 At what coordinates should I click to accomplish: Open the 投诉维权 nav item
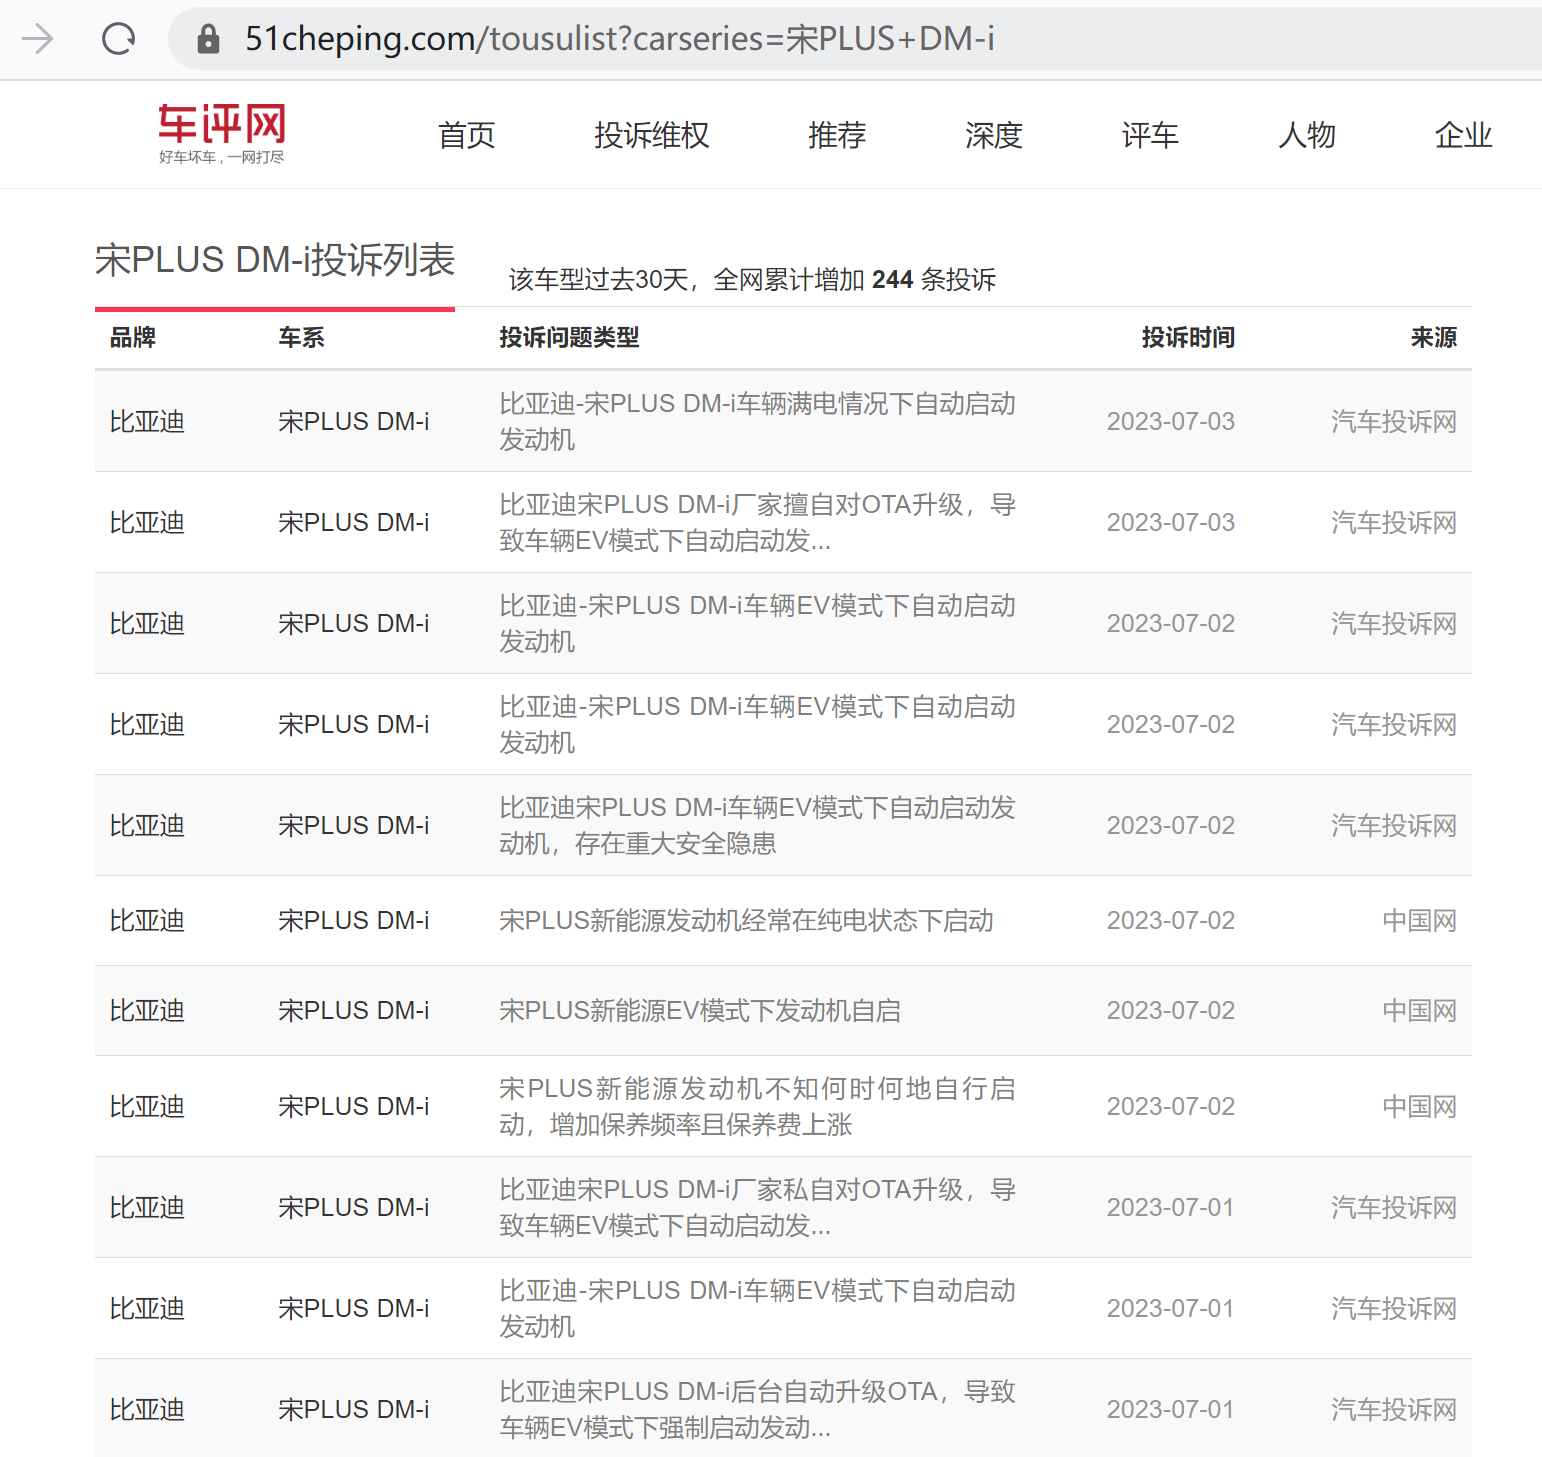click(x=652, y=135)
